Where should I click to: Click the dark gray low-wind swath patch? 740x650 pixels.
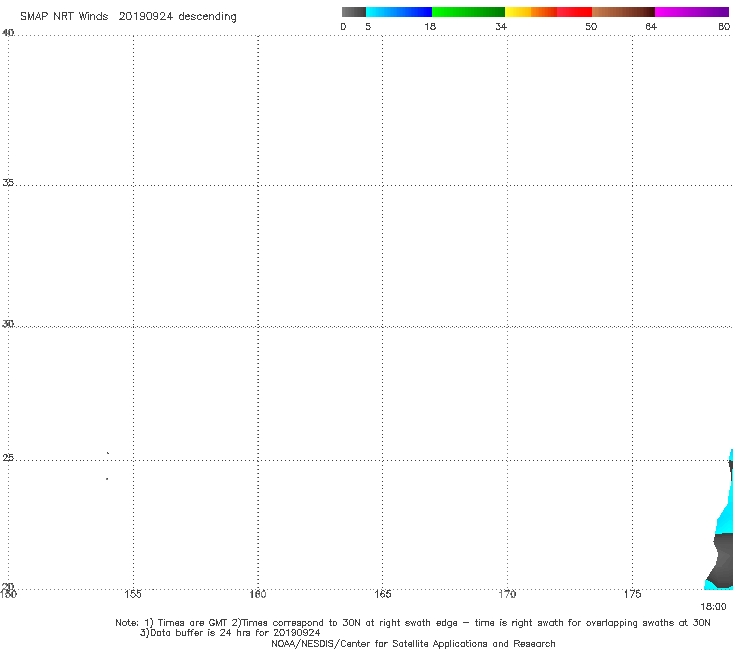coord(721,560)
